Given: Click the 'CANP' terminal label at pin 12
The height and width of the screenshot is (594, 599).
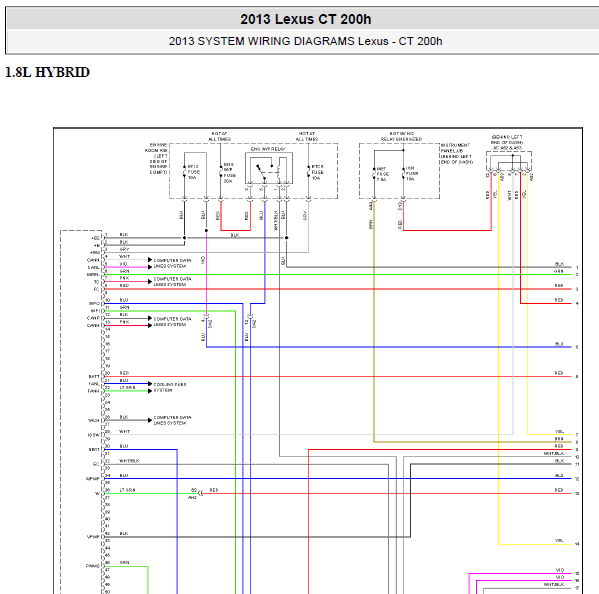Looking at the screenshot, I should [94, 318].
